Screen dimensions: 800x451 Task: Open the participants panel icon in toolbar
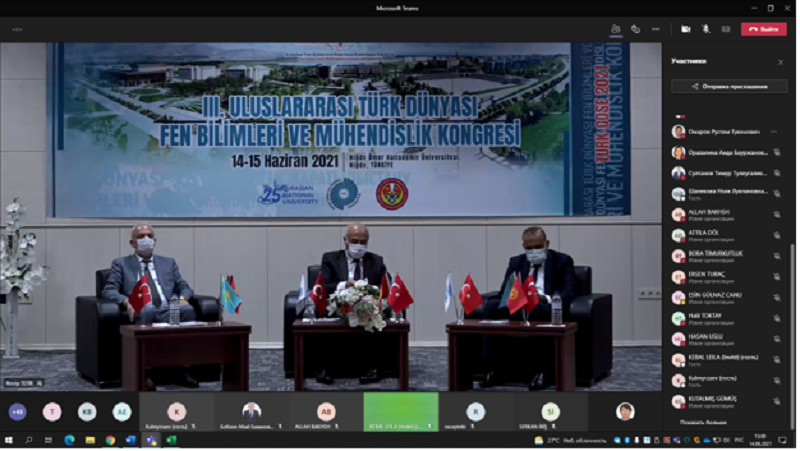click(615, 29)
